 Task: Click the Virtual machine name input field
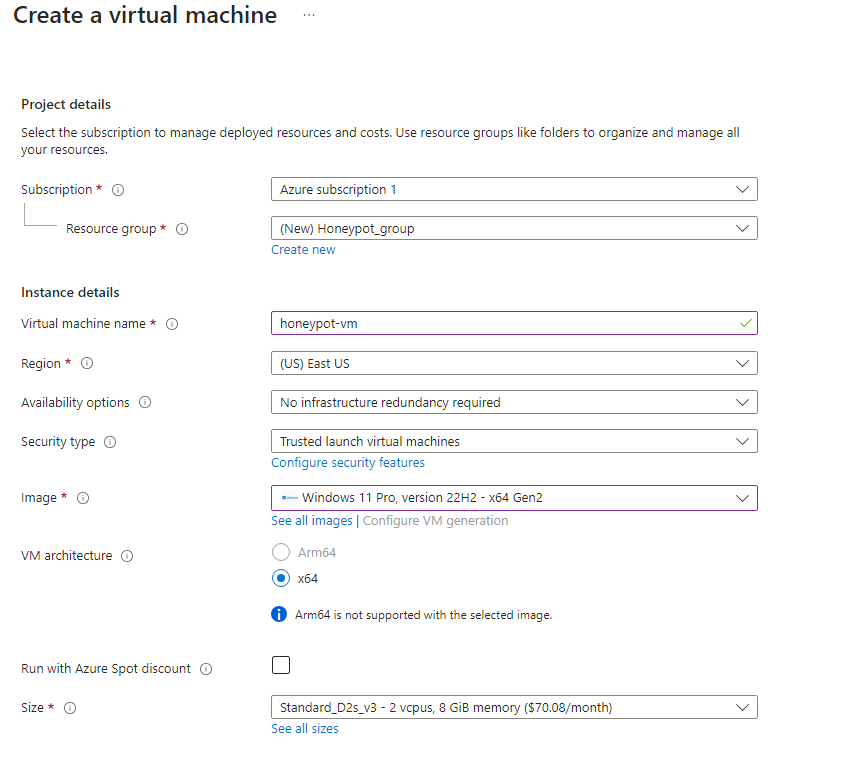pos(514,323)
